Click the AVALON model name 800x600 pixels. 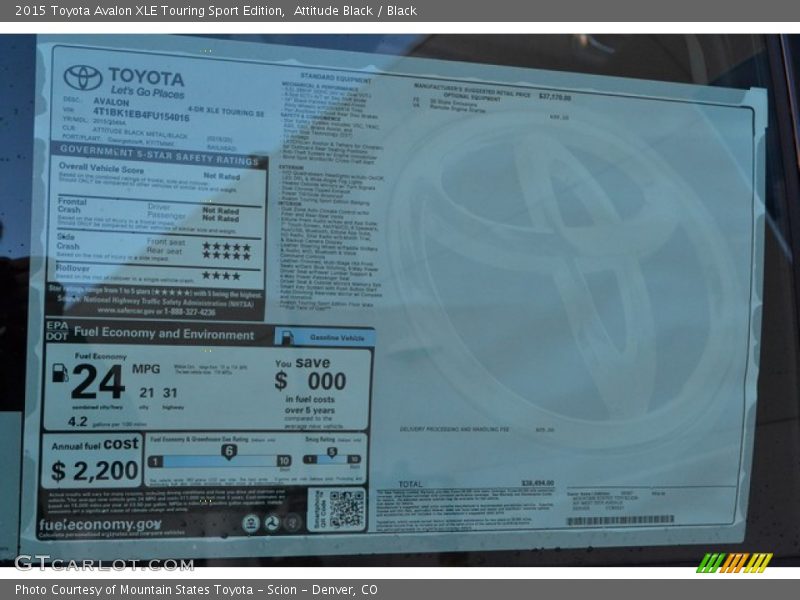[x=111, y=102]
